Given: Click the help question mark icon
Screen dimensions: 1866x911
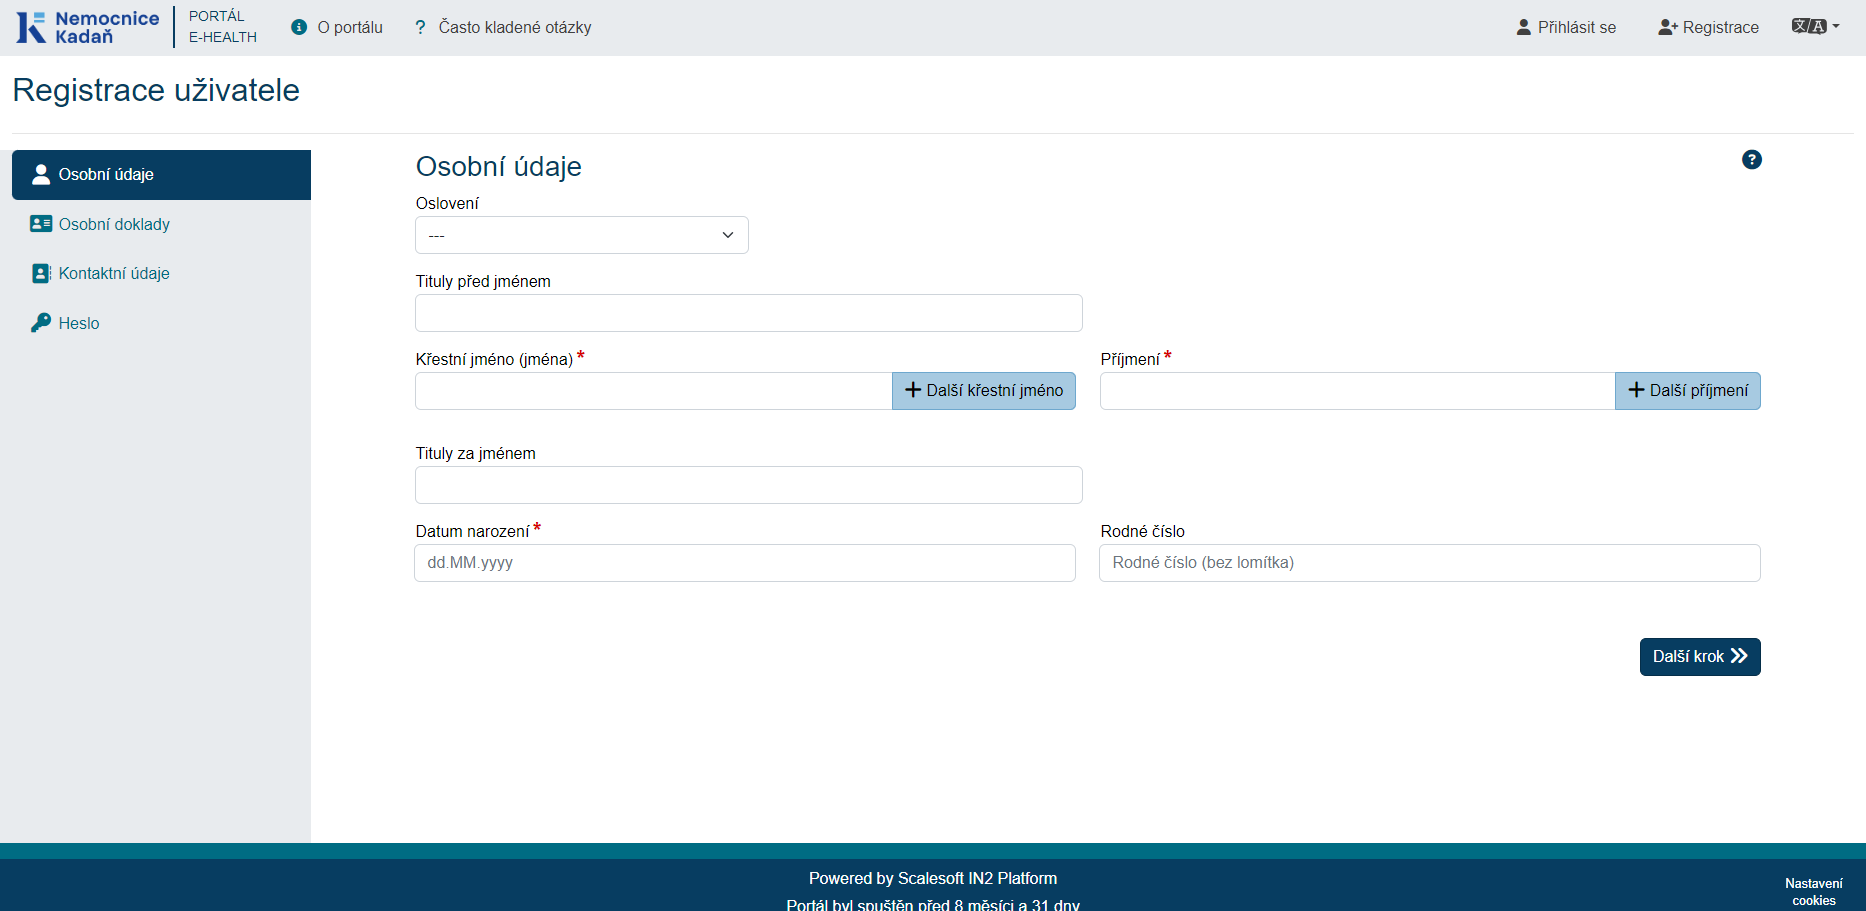Looking at the screenshot, I should click(1751, 160).
